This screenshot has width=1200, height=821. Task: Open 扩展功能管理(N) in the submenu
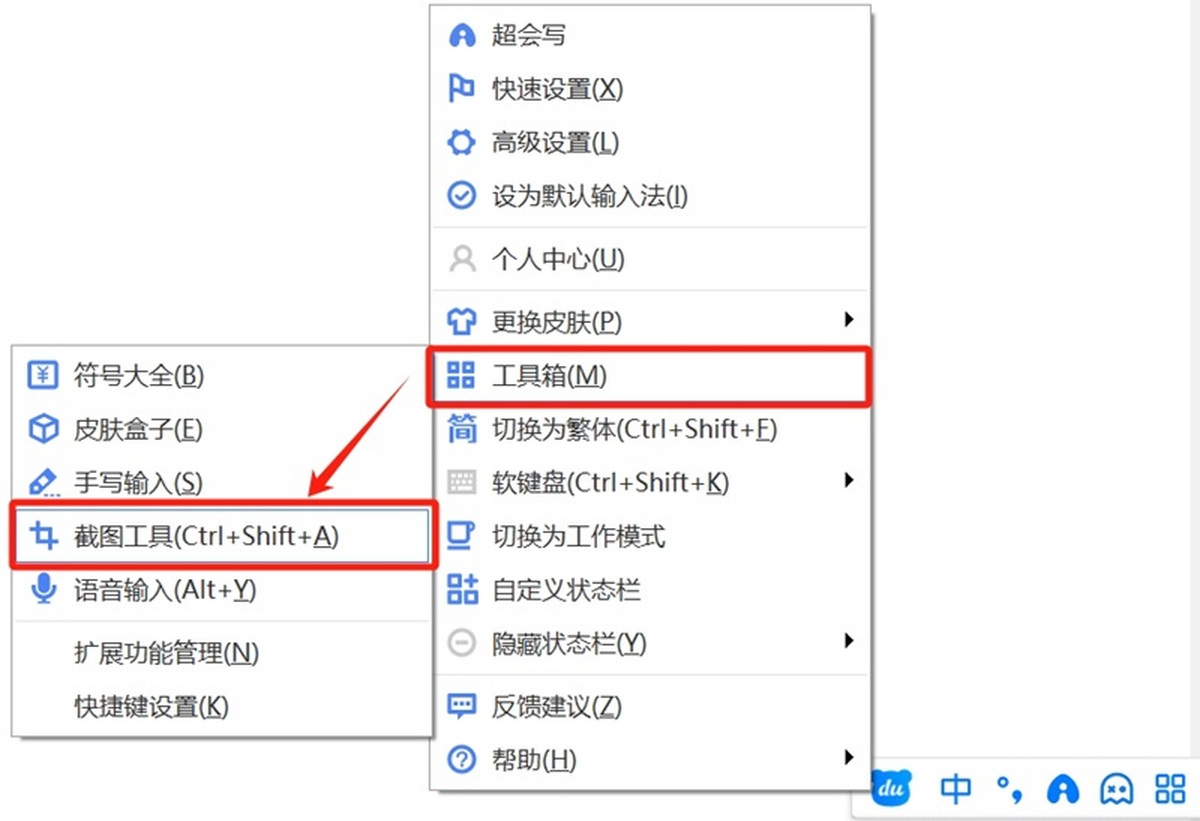tap(222, 654)
